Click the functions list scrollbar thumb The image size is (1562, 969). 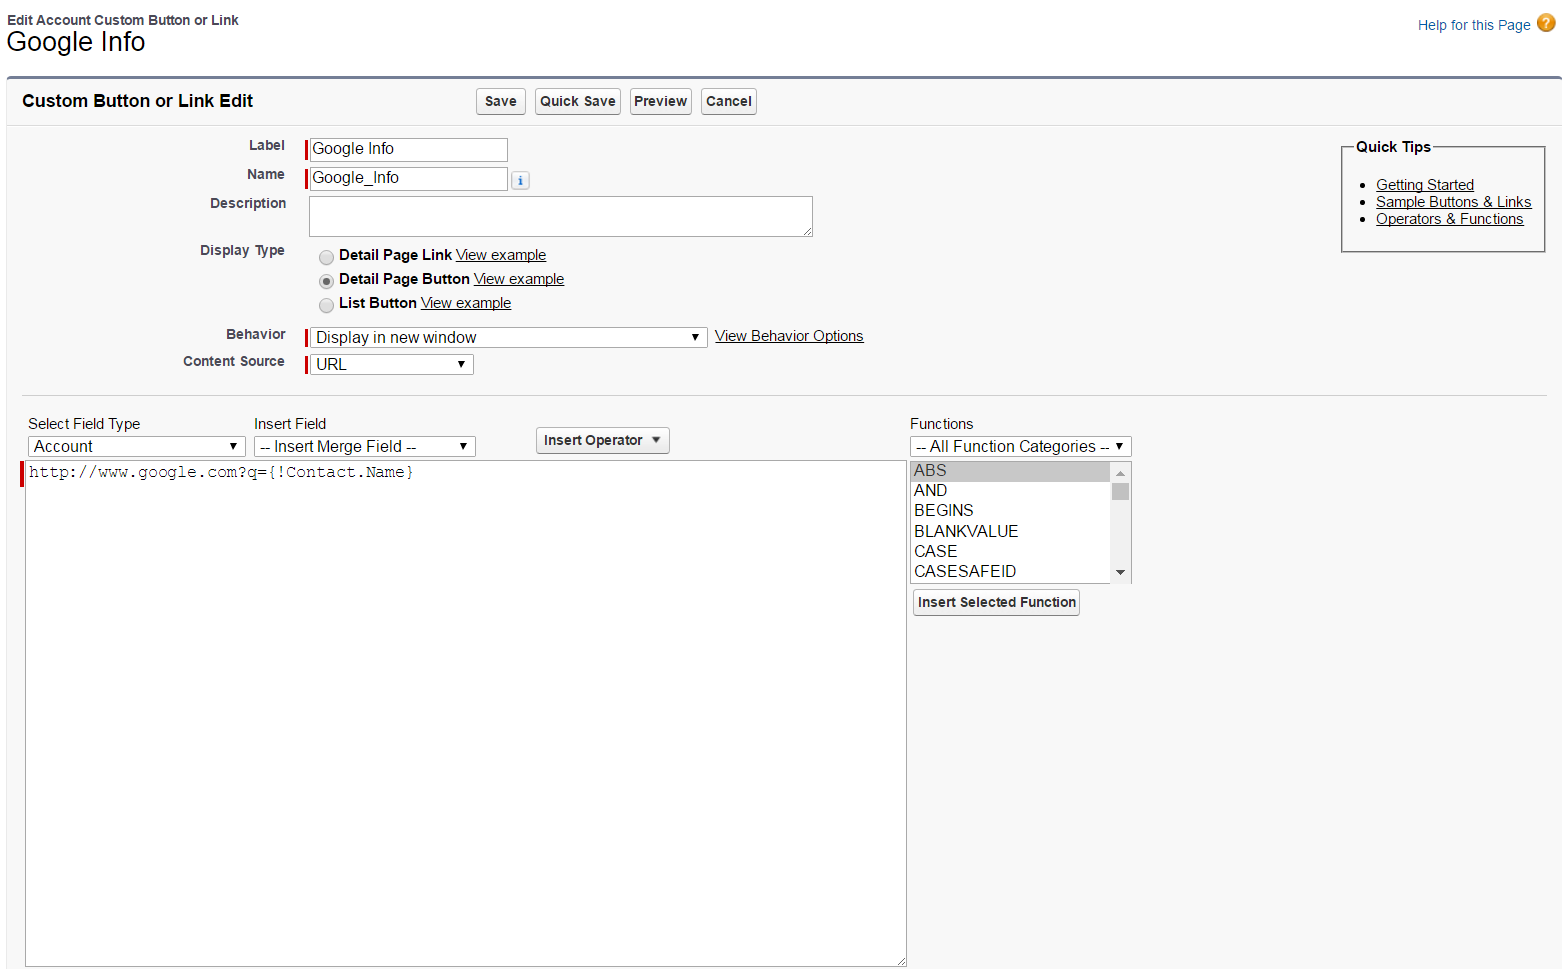(1121, 491)
